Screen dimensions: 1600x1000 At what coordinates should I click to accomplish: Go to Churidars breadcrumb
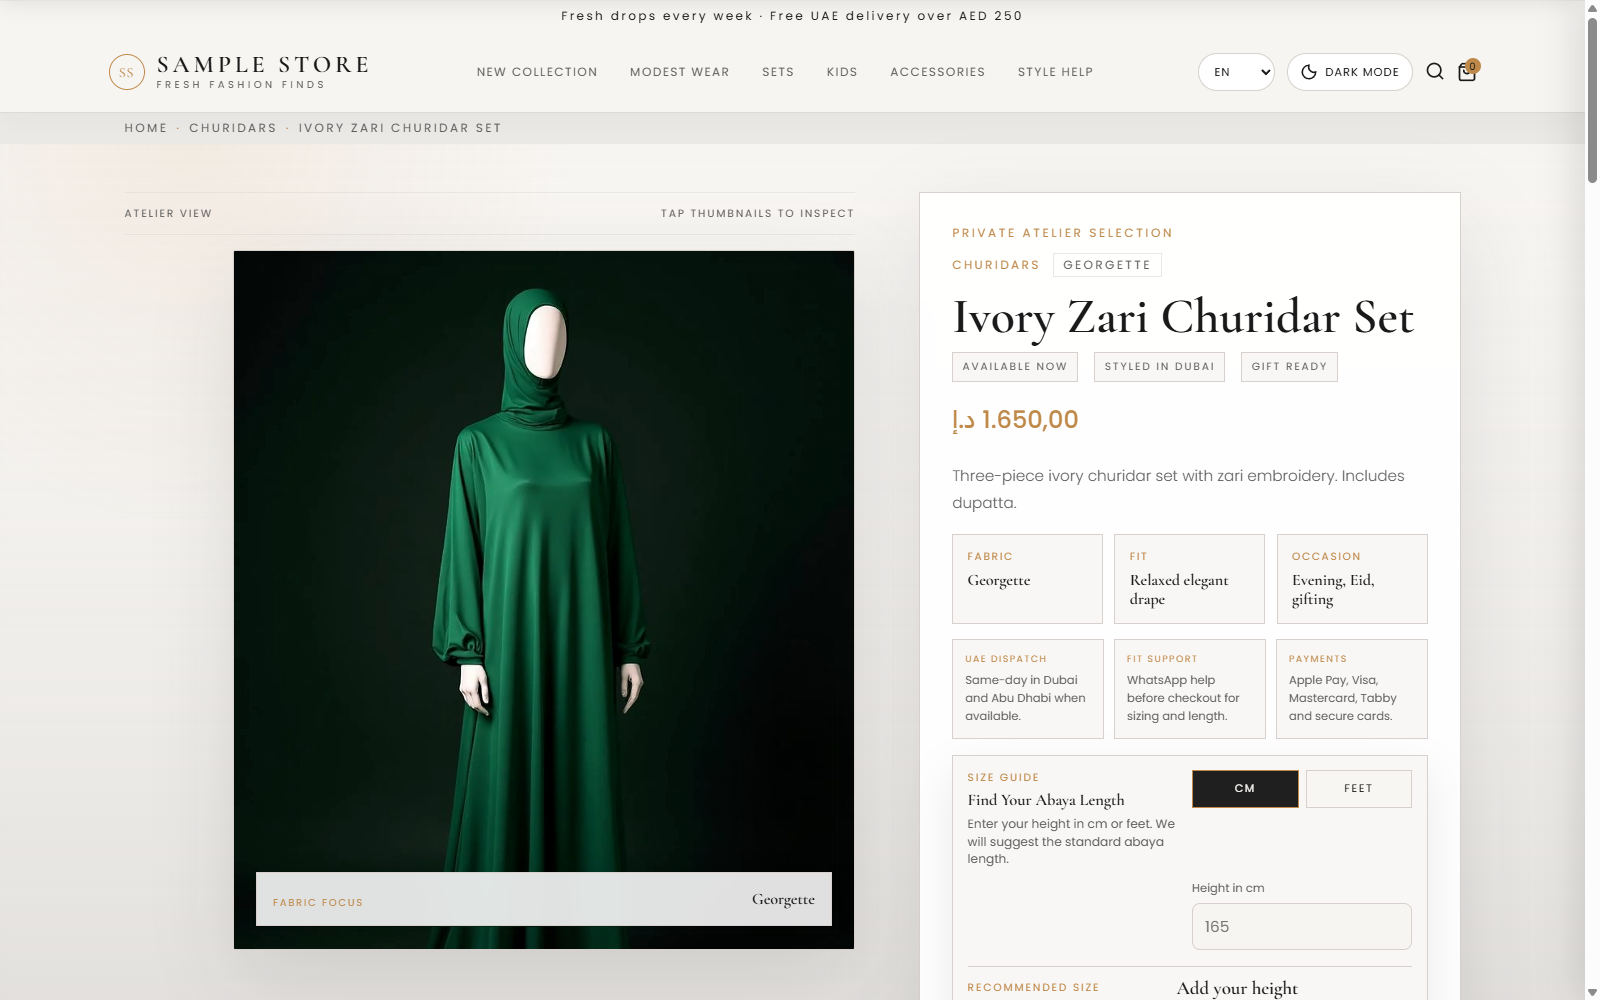click(x=233, y=128)
